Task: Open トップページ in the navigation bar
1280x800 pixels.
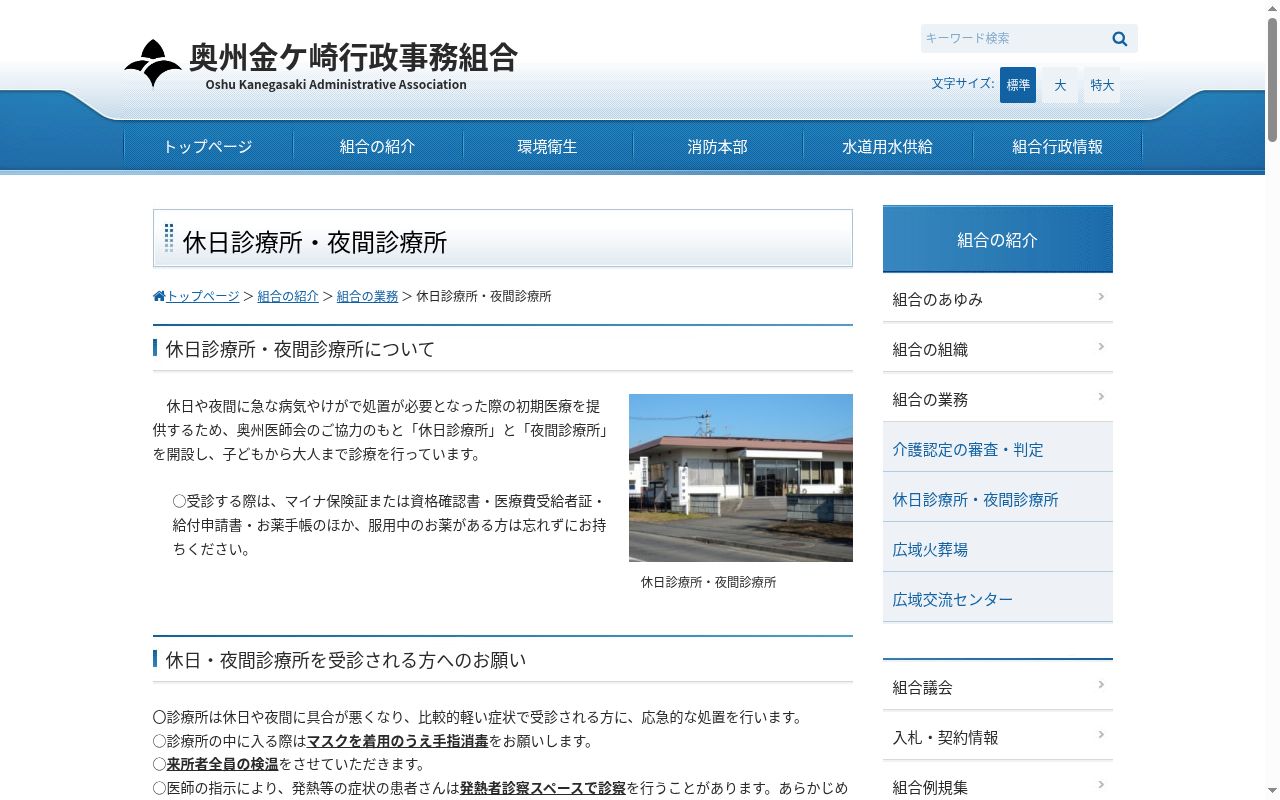Action: click(208, 147)
